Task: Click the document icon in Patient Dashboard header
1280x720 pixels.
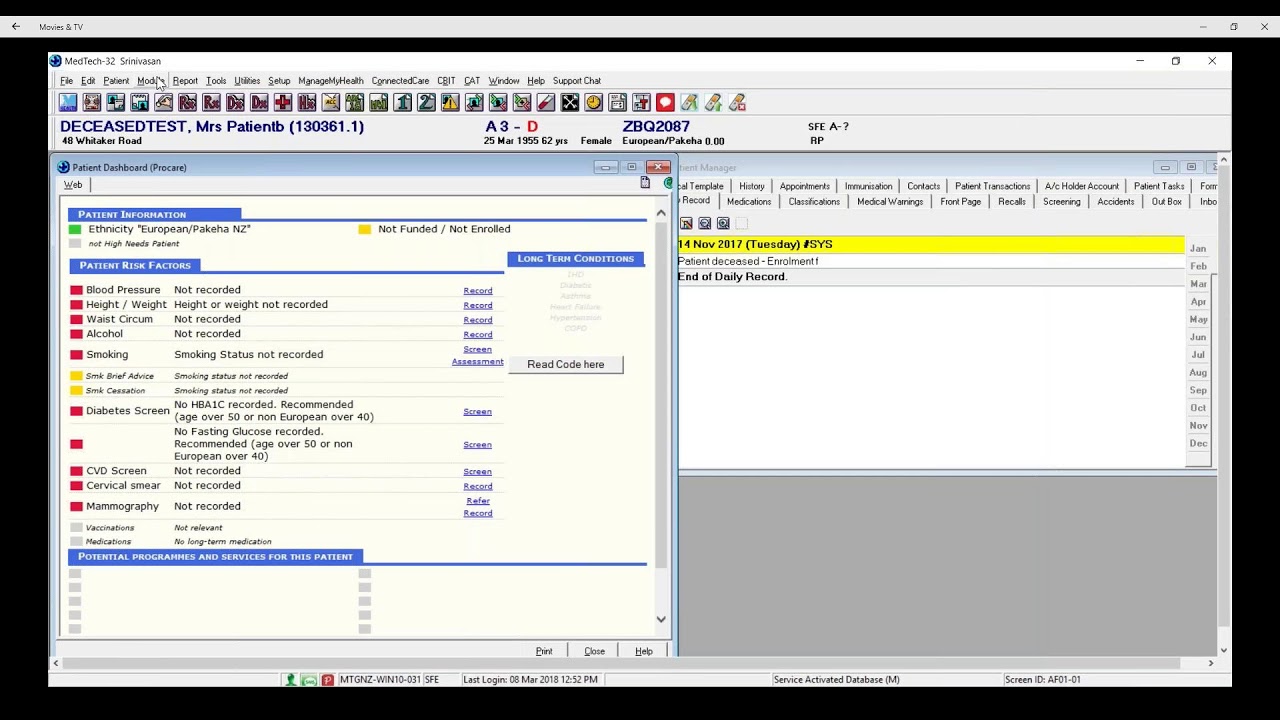Action: 646,183
